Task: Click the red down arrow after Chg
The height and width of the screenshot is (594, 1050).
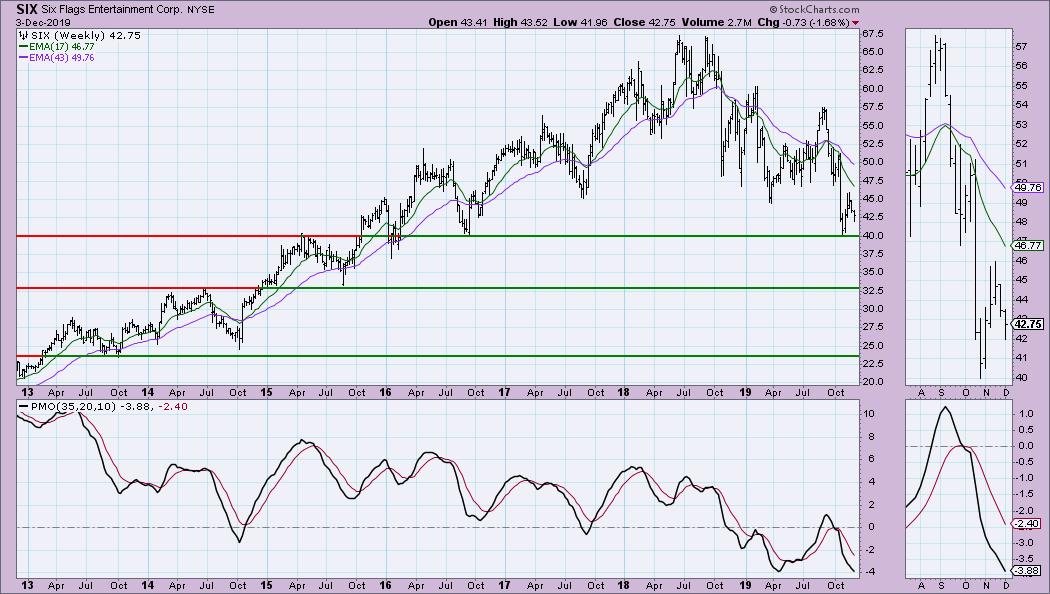Action: [x=855, y=23]
